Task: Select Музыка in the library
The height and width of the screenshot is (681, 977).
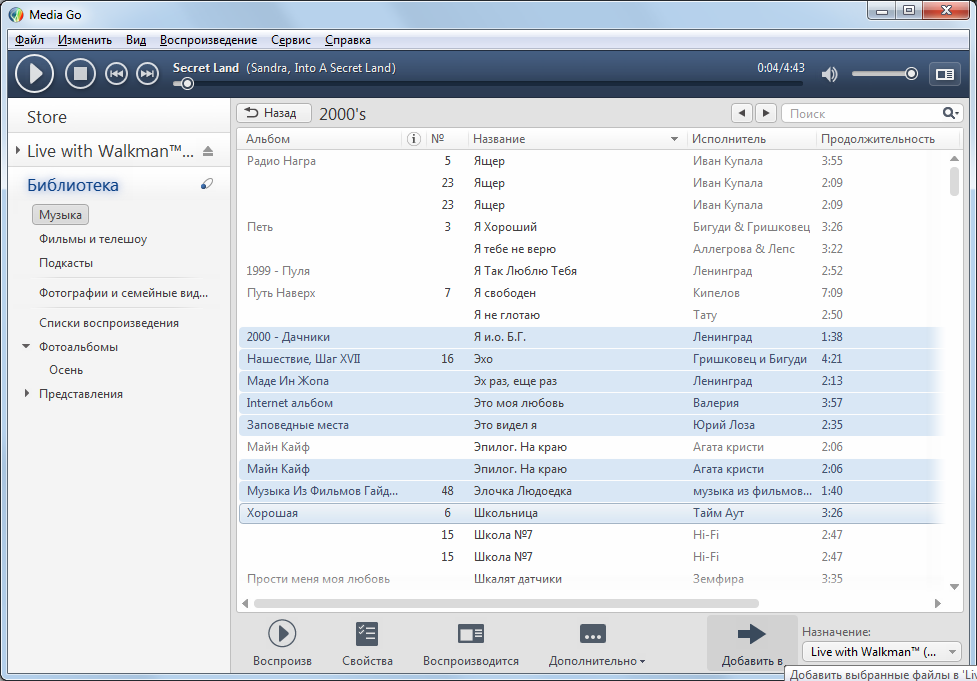Action: (60, 215)
